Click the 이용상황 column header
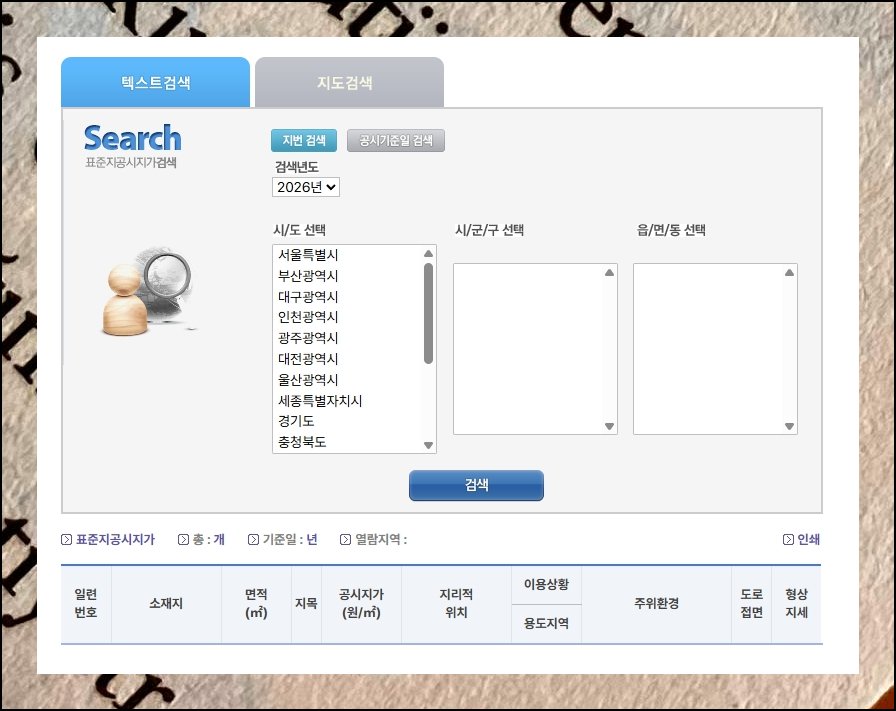 click(546, 584)
